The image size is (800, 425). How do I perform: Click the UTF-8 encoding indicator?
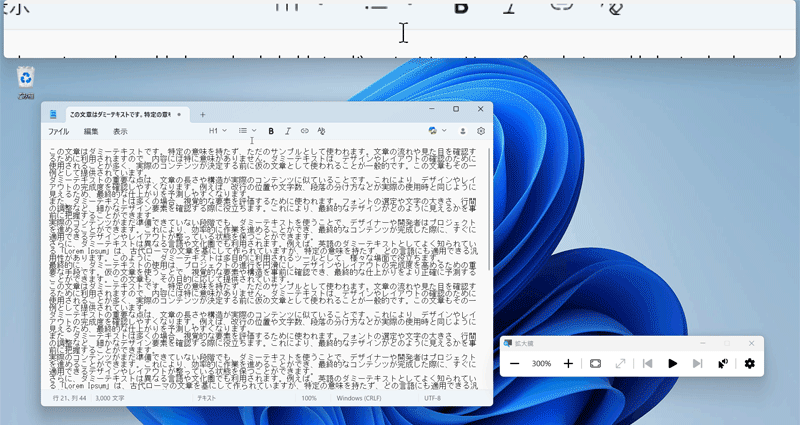(432, 398)
